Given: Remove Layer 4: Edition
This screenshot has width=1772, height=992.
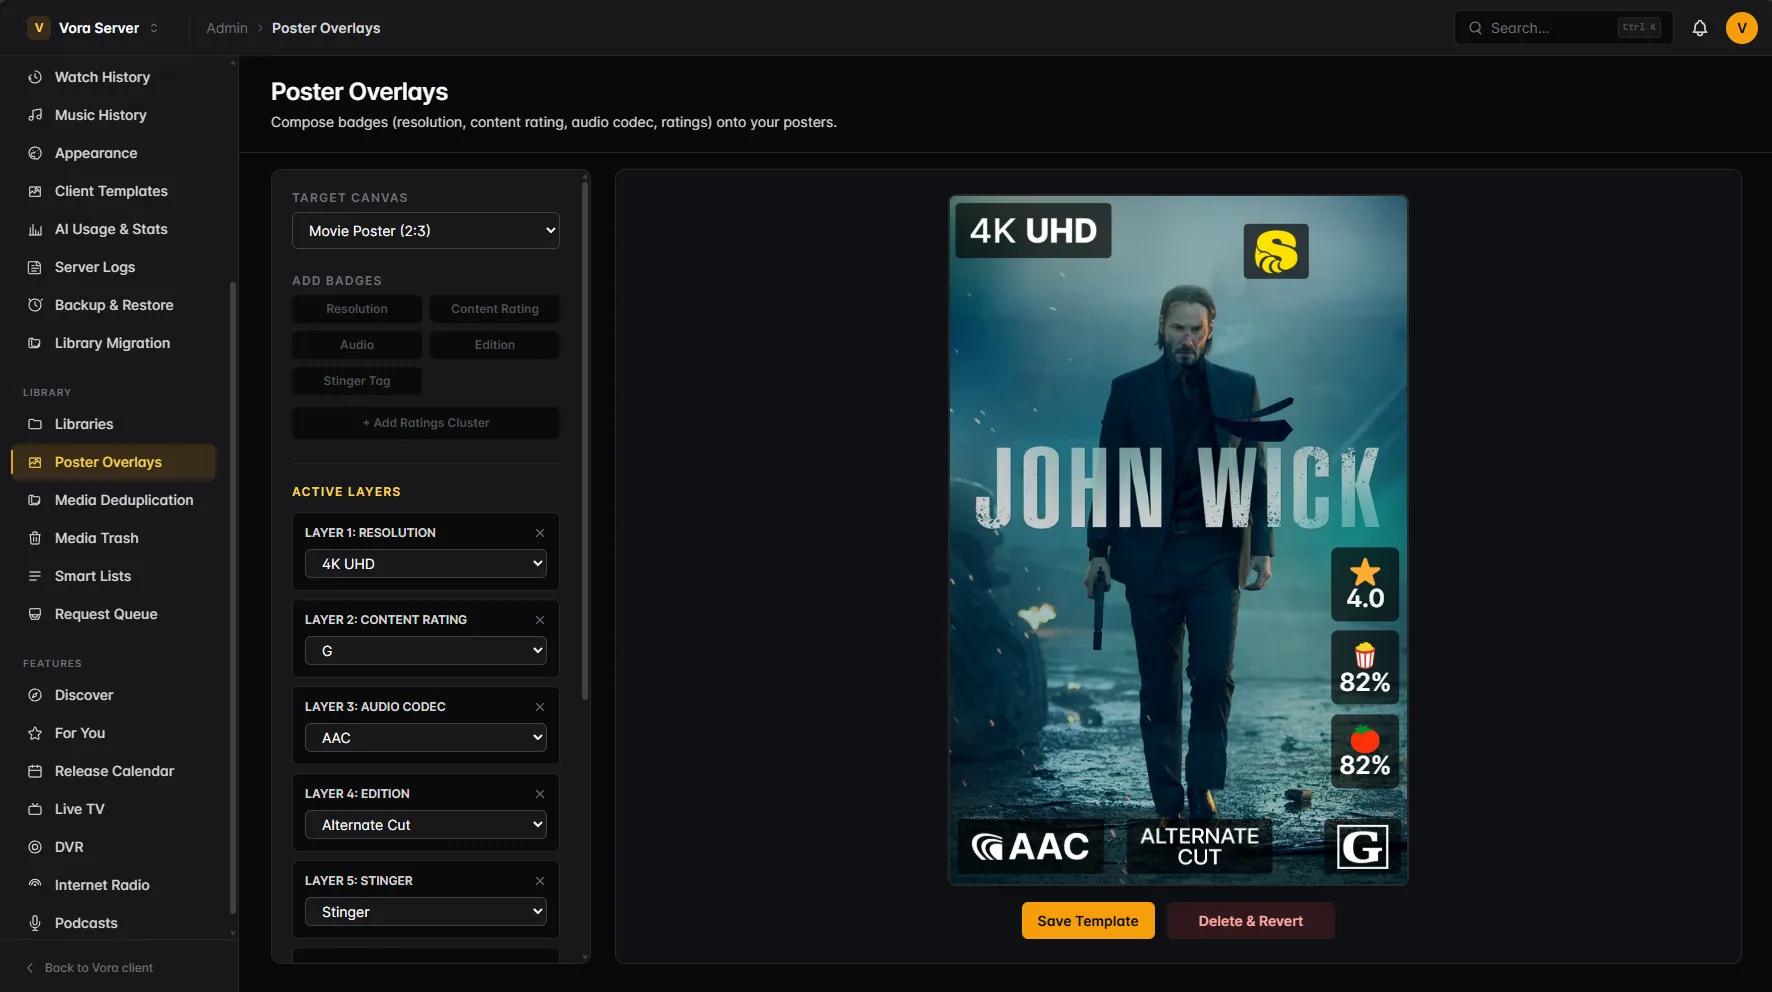Looking at the screenshot, I should 540,794.
